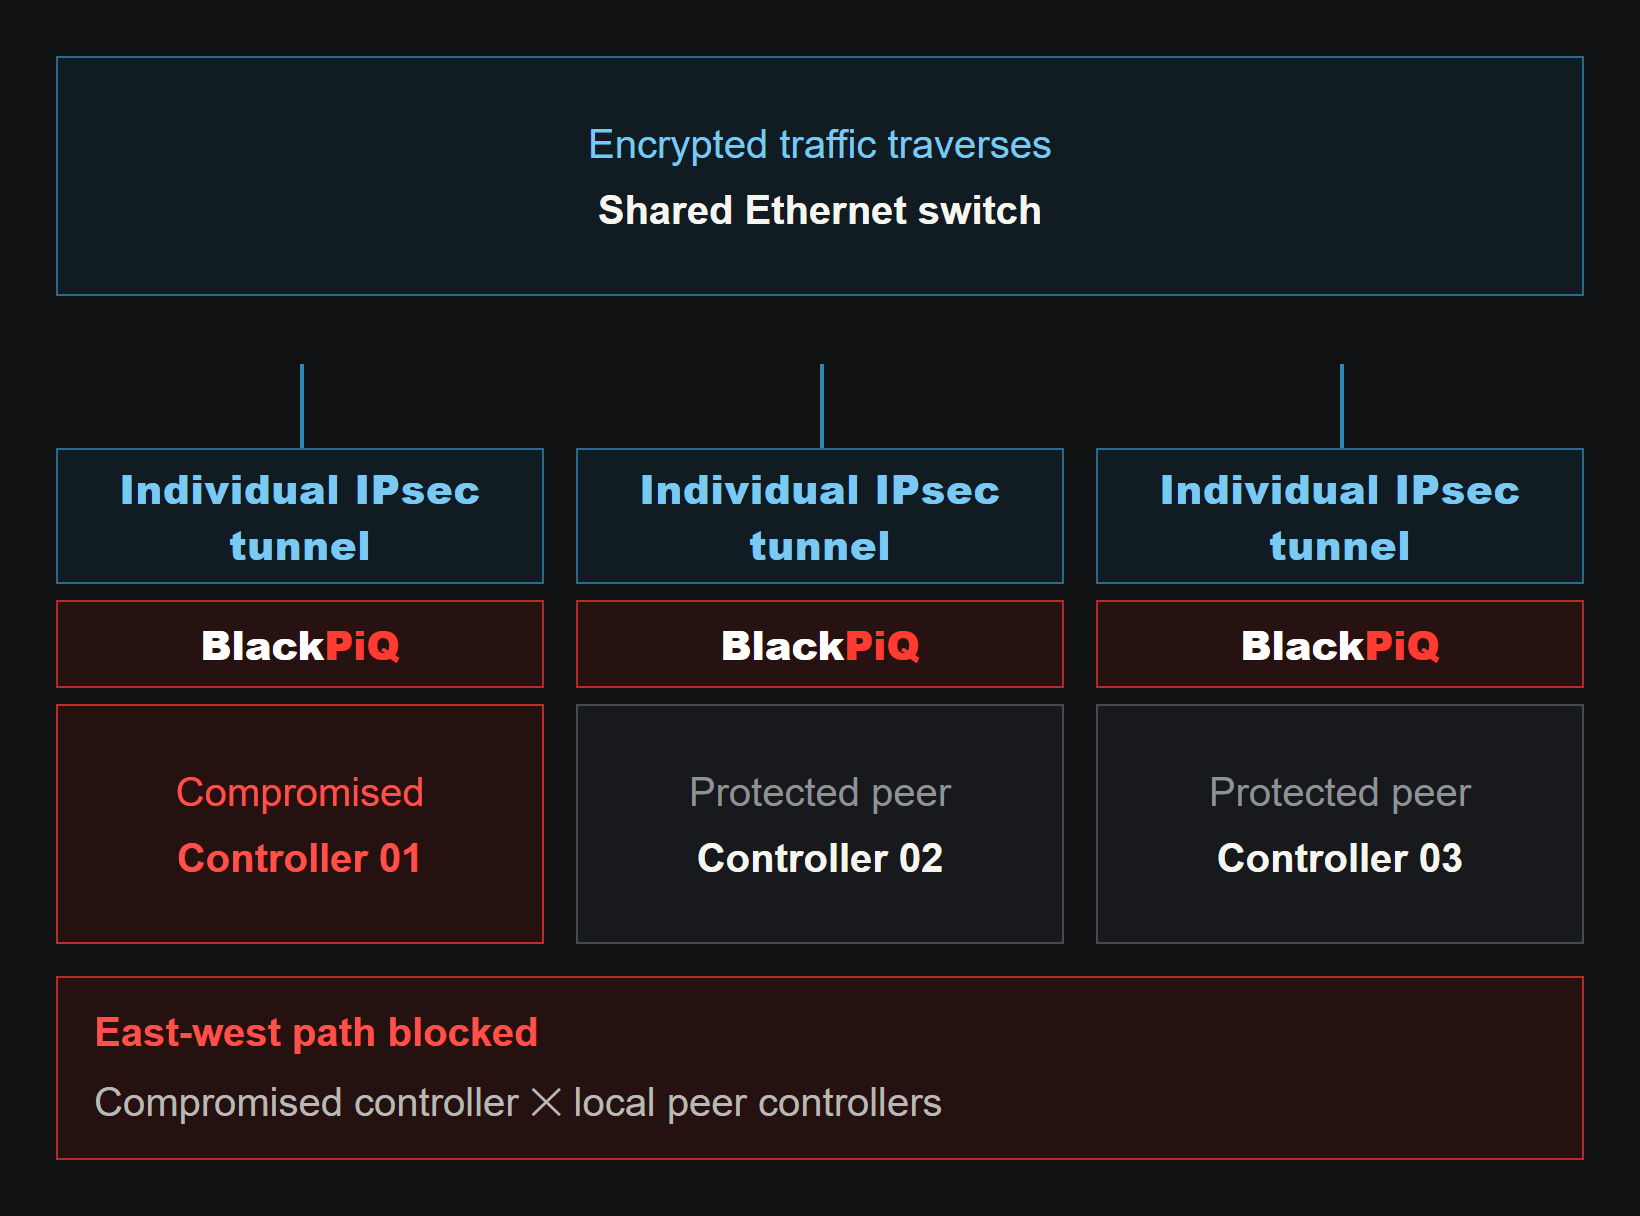This screenshot has width=1640, height=1216.
Task: Click the IPsec tunnel box above Controller 03
Action: (x=1340, y=516)
